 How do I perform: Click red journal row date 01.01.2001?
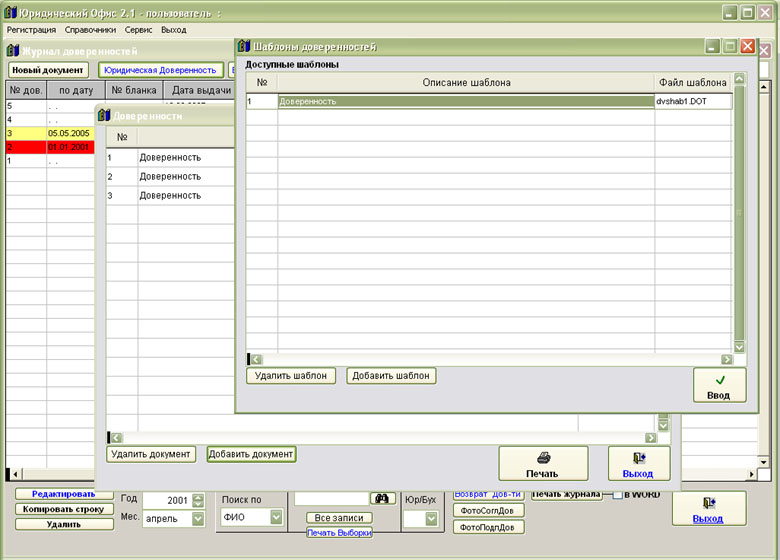69,147
